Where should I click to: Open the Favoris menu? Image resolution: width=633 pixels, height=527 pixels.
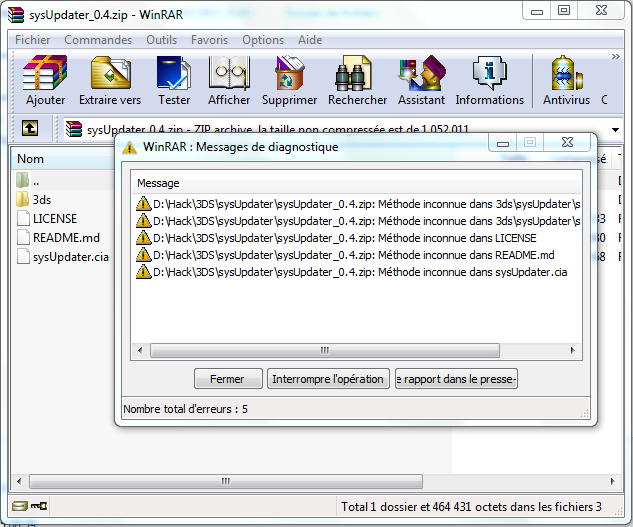(x=209, y=40)
